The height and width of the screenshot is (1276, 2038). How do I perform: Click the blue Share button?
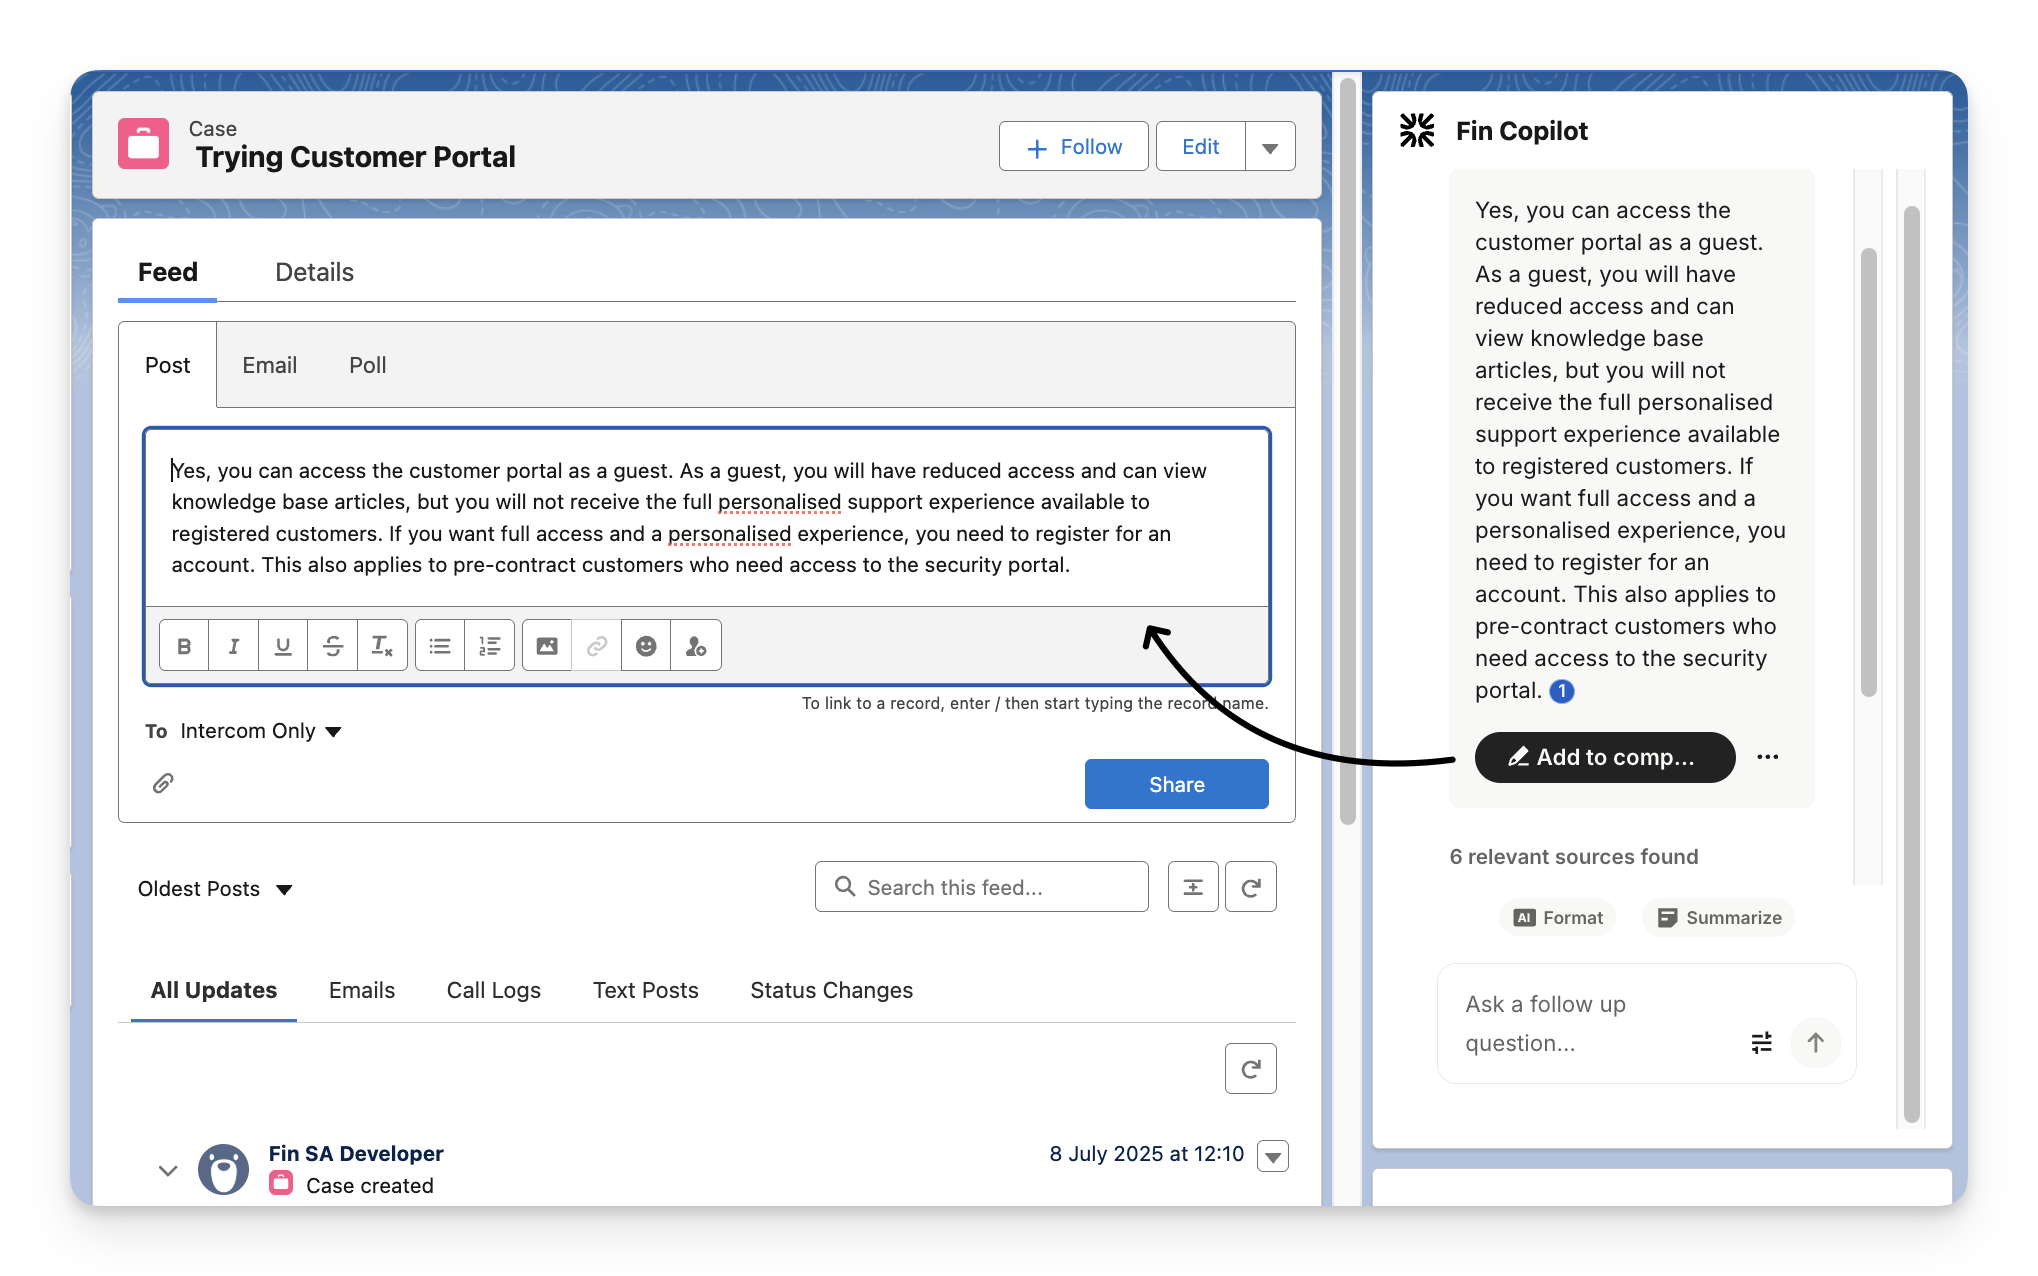[1176, 784]
